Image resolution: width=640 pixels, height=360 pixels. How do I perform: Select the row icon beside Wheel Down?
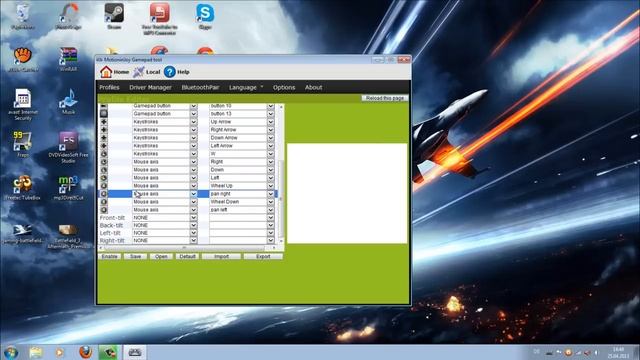click(104, 202)
